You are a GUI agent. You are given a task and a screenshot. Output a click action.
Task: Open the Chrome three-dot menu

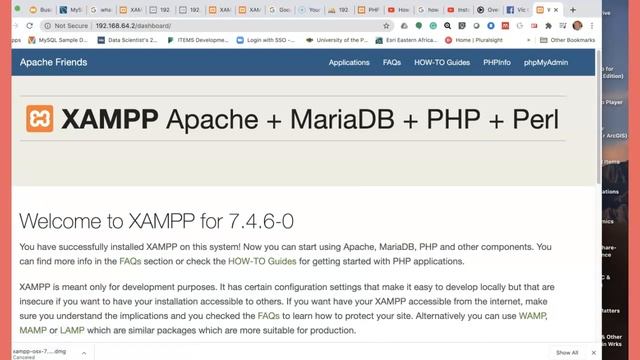[592, 26]
